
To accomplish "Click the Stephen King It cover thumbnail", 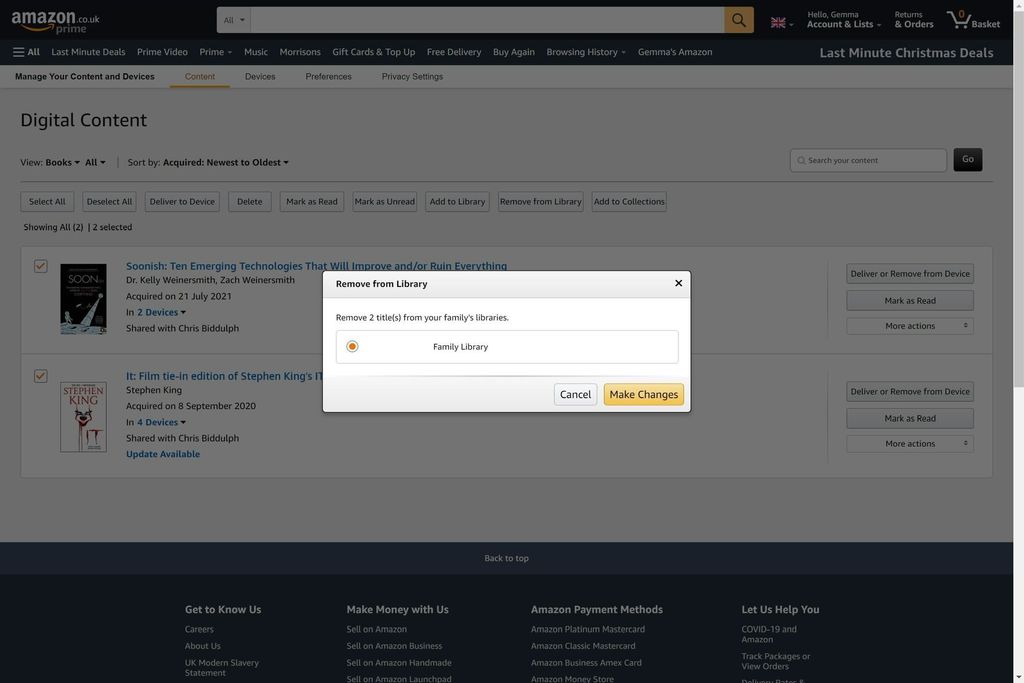I will click(84, 417).
